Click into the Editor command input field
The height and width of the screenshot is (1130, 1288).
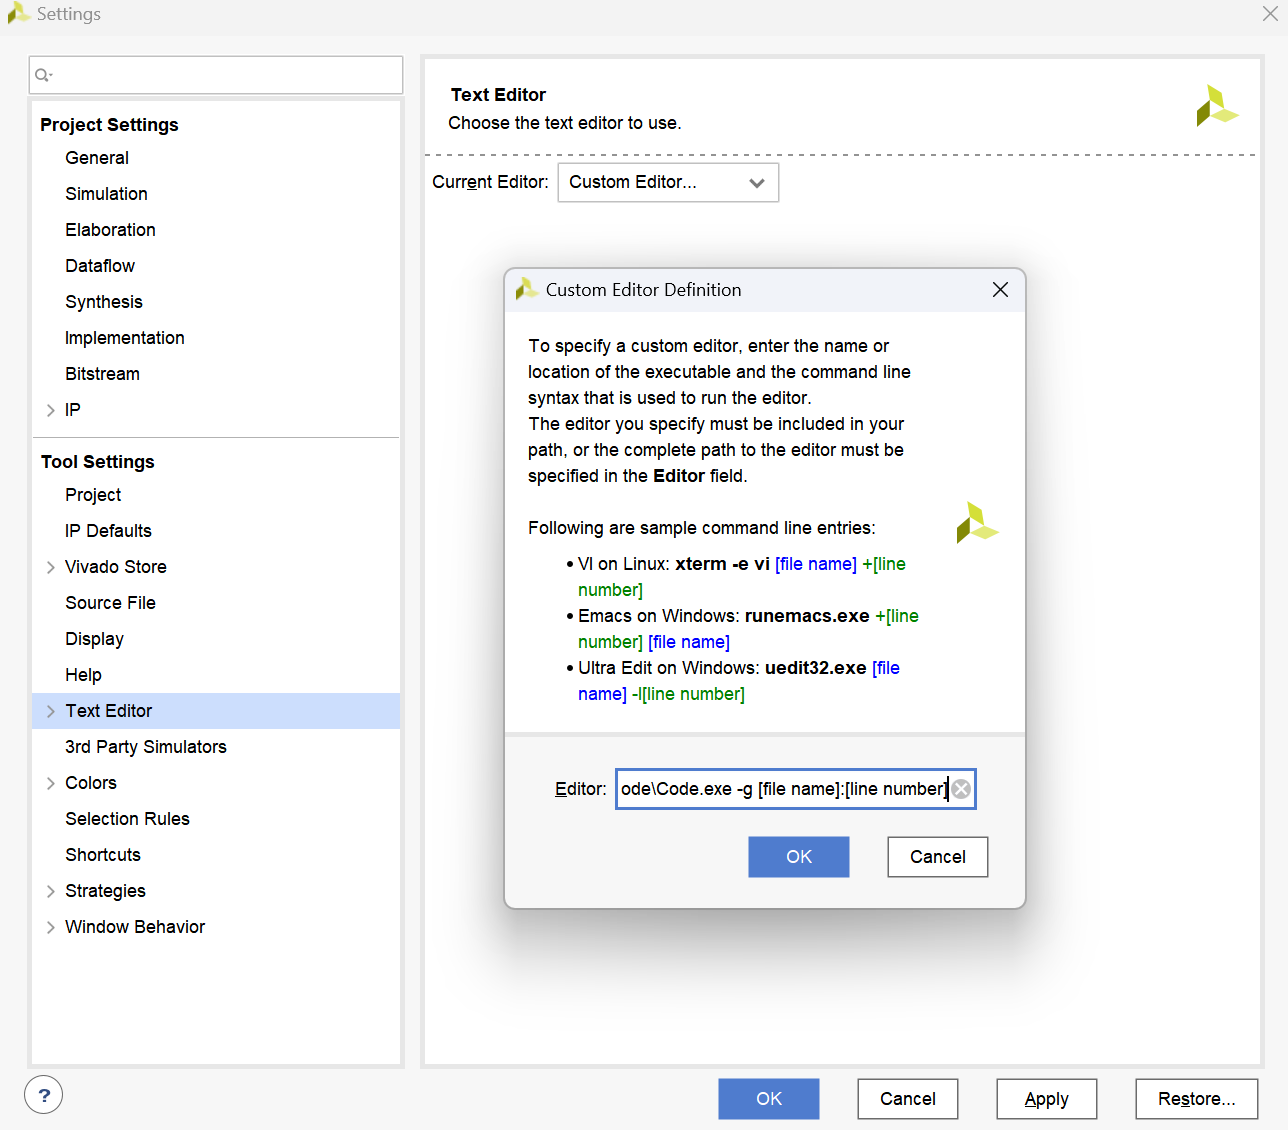point(780,789)
